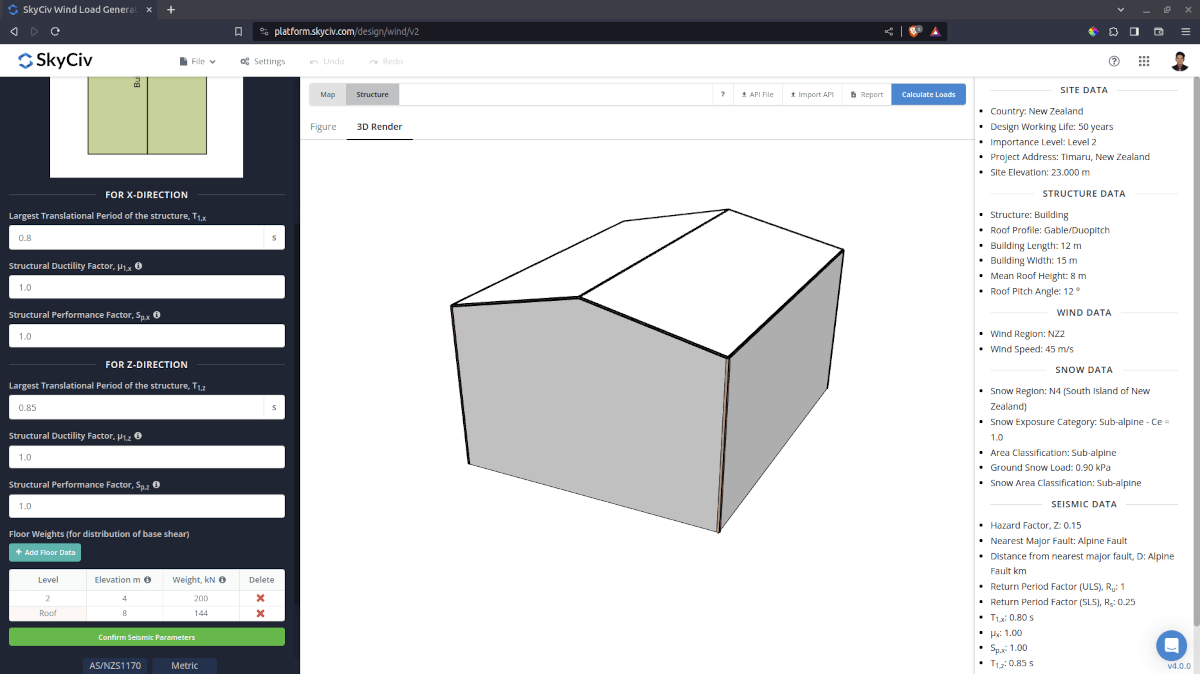Screen dimensions: 1200x674
Task: Click the user profile avatar
Action: click(x=1180, y=61)
